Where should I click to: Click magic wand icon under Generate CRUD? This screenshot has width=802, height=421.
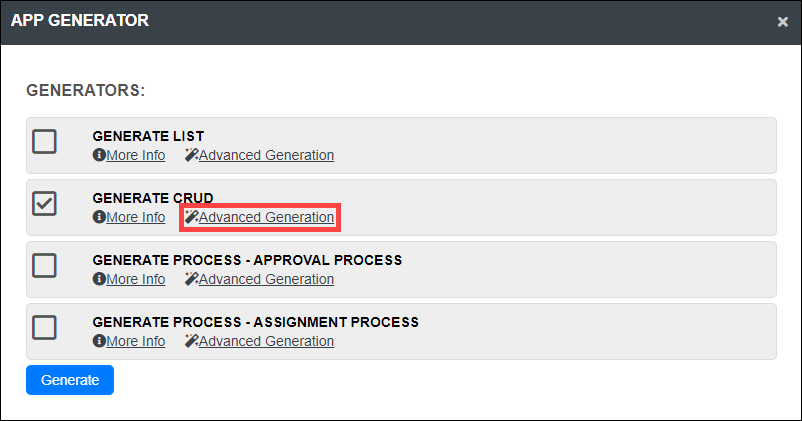(191, 218)
